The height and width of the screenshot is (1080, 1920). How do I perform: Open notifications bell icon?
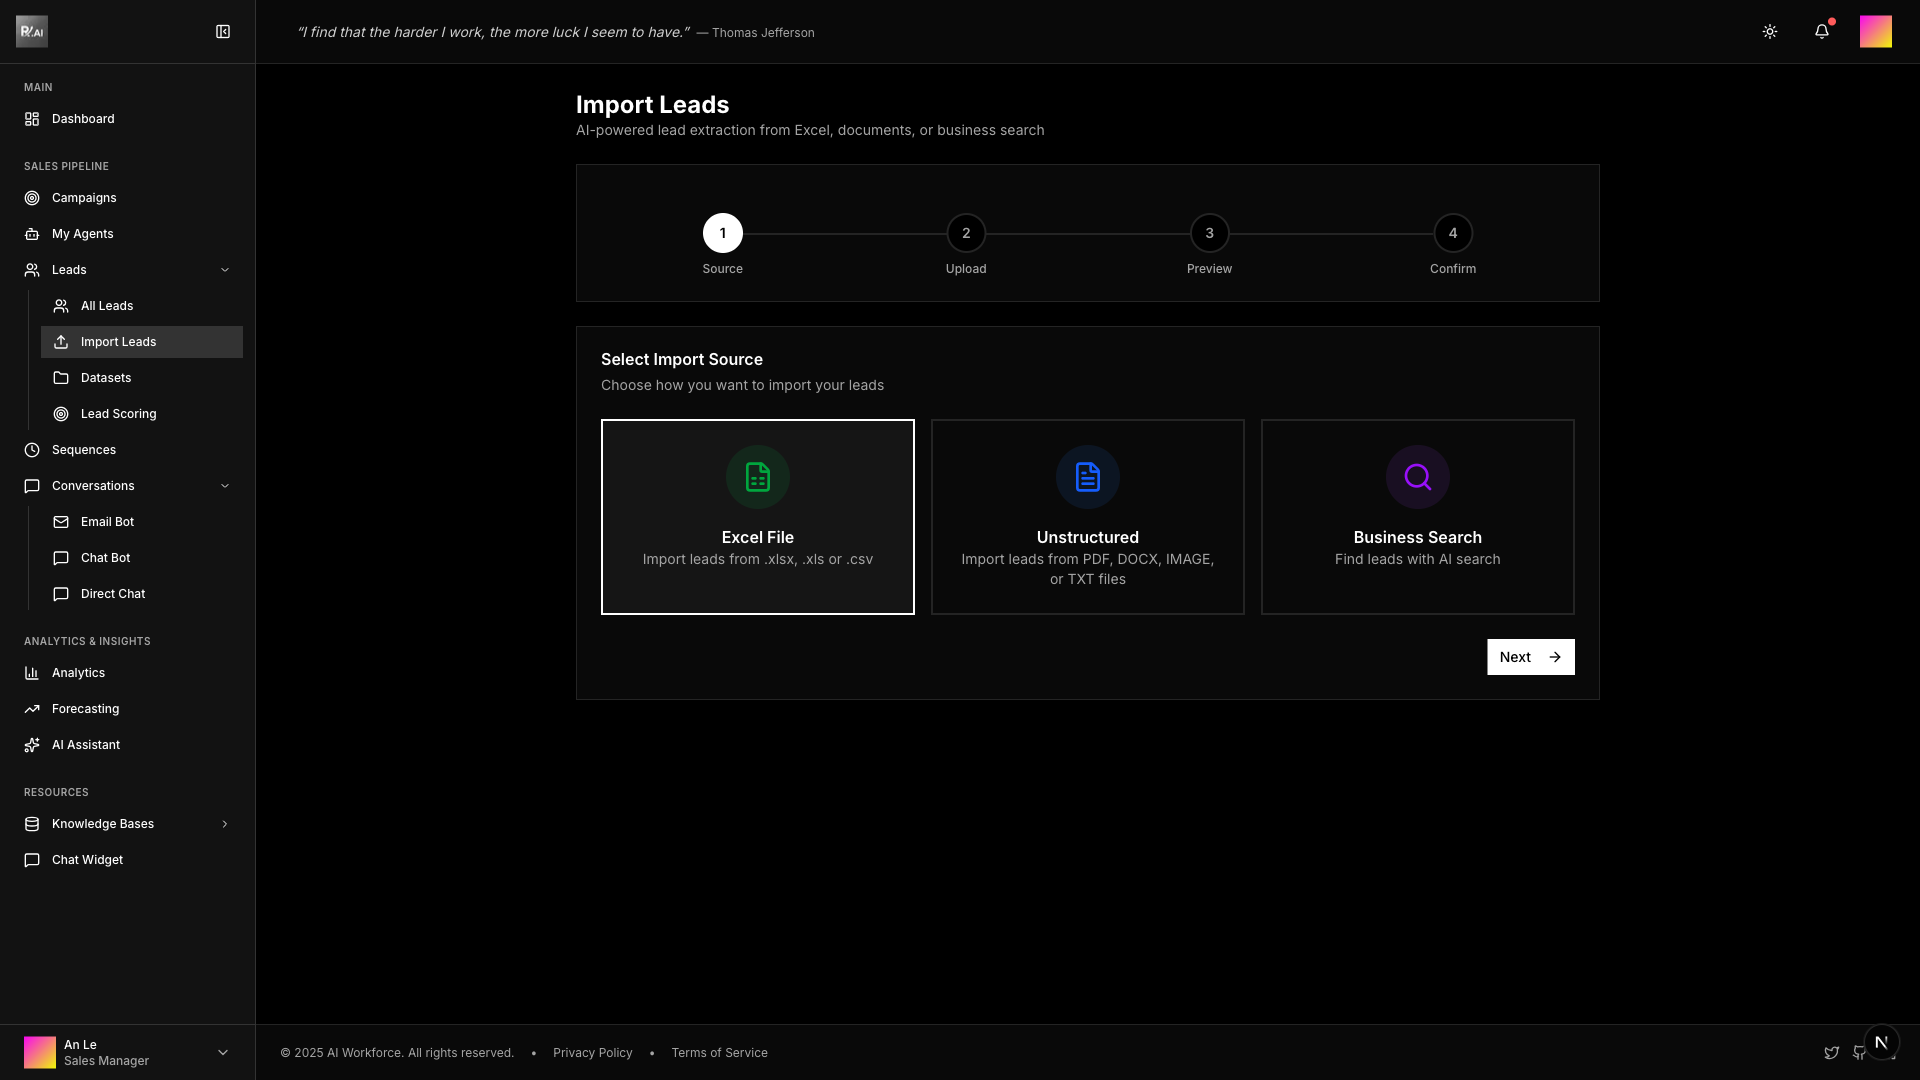coord(1821,32)
